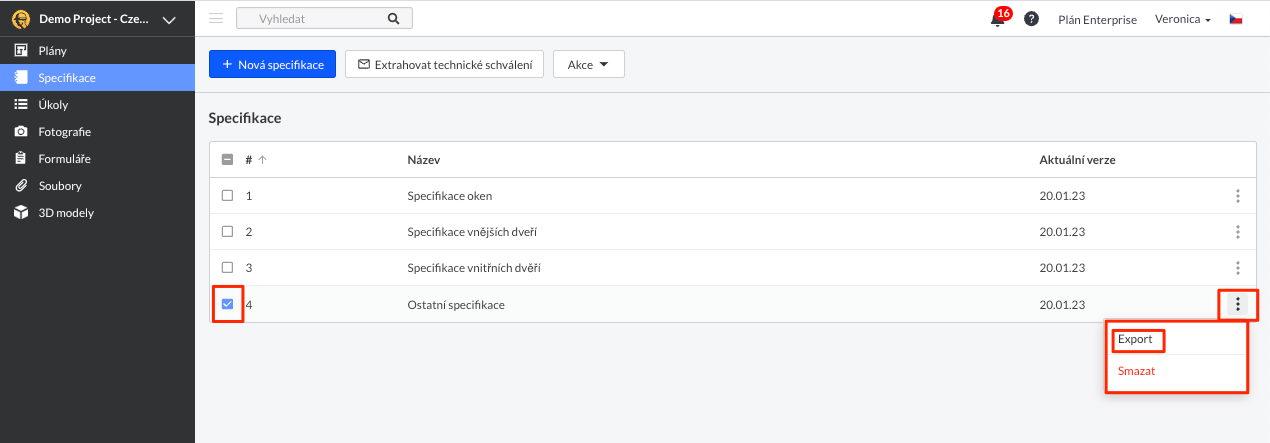Screen dimensions: 1270x443
Task: Check the box for Specifikace oken
Action: point(227,196)
